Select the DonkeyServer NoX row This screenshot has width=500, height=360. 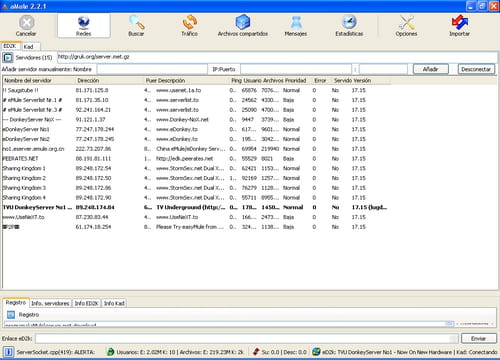[197, 119]
